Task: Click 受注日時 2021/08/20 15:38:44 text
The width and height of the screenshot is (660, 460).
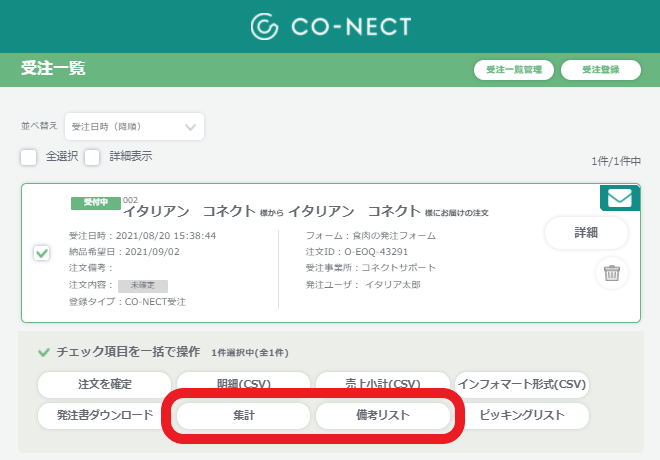Action: coord(142,236)
